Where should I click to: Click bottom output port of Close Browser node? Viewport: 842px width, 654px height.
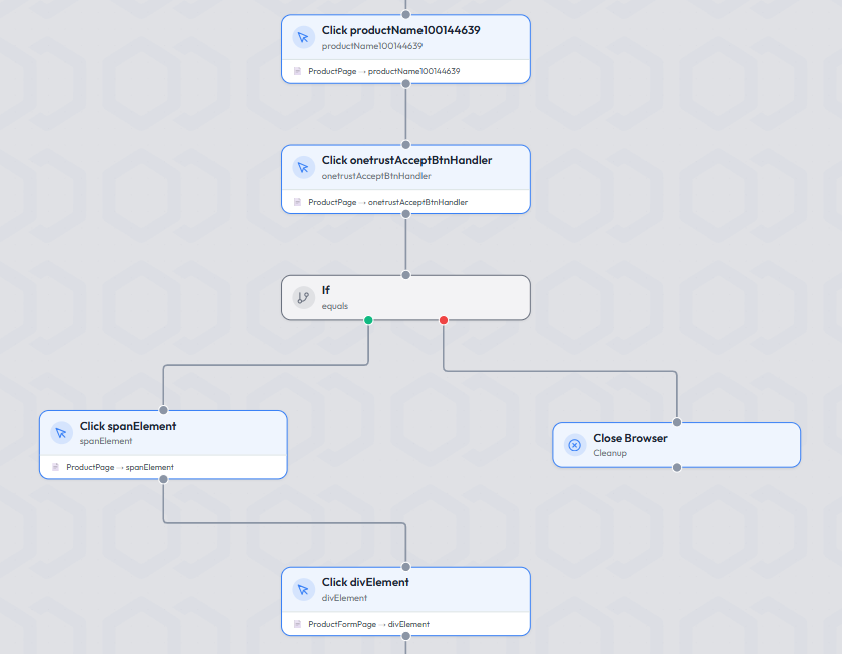[677, 468]
